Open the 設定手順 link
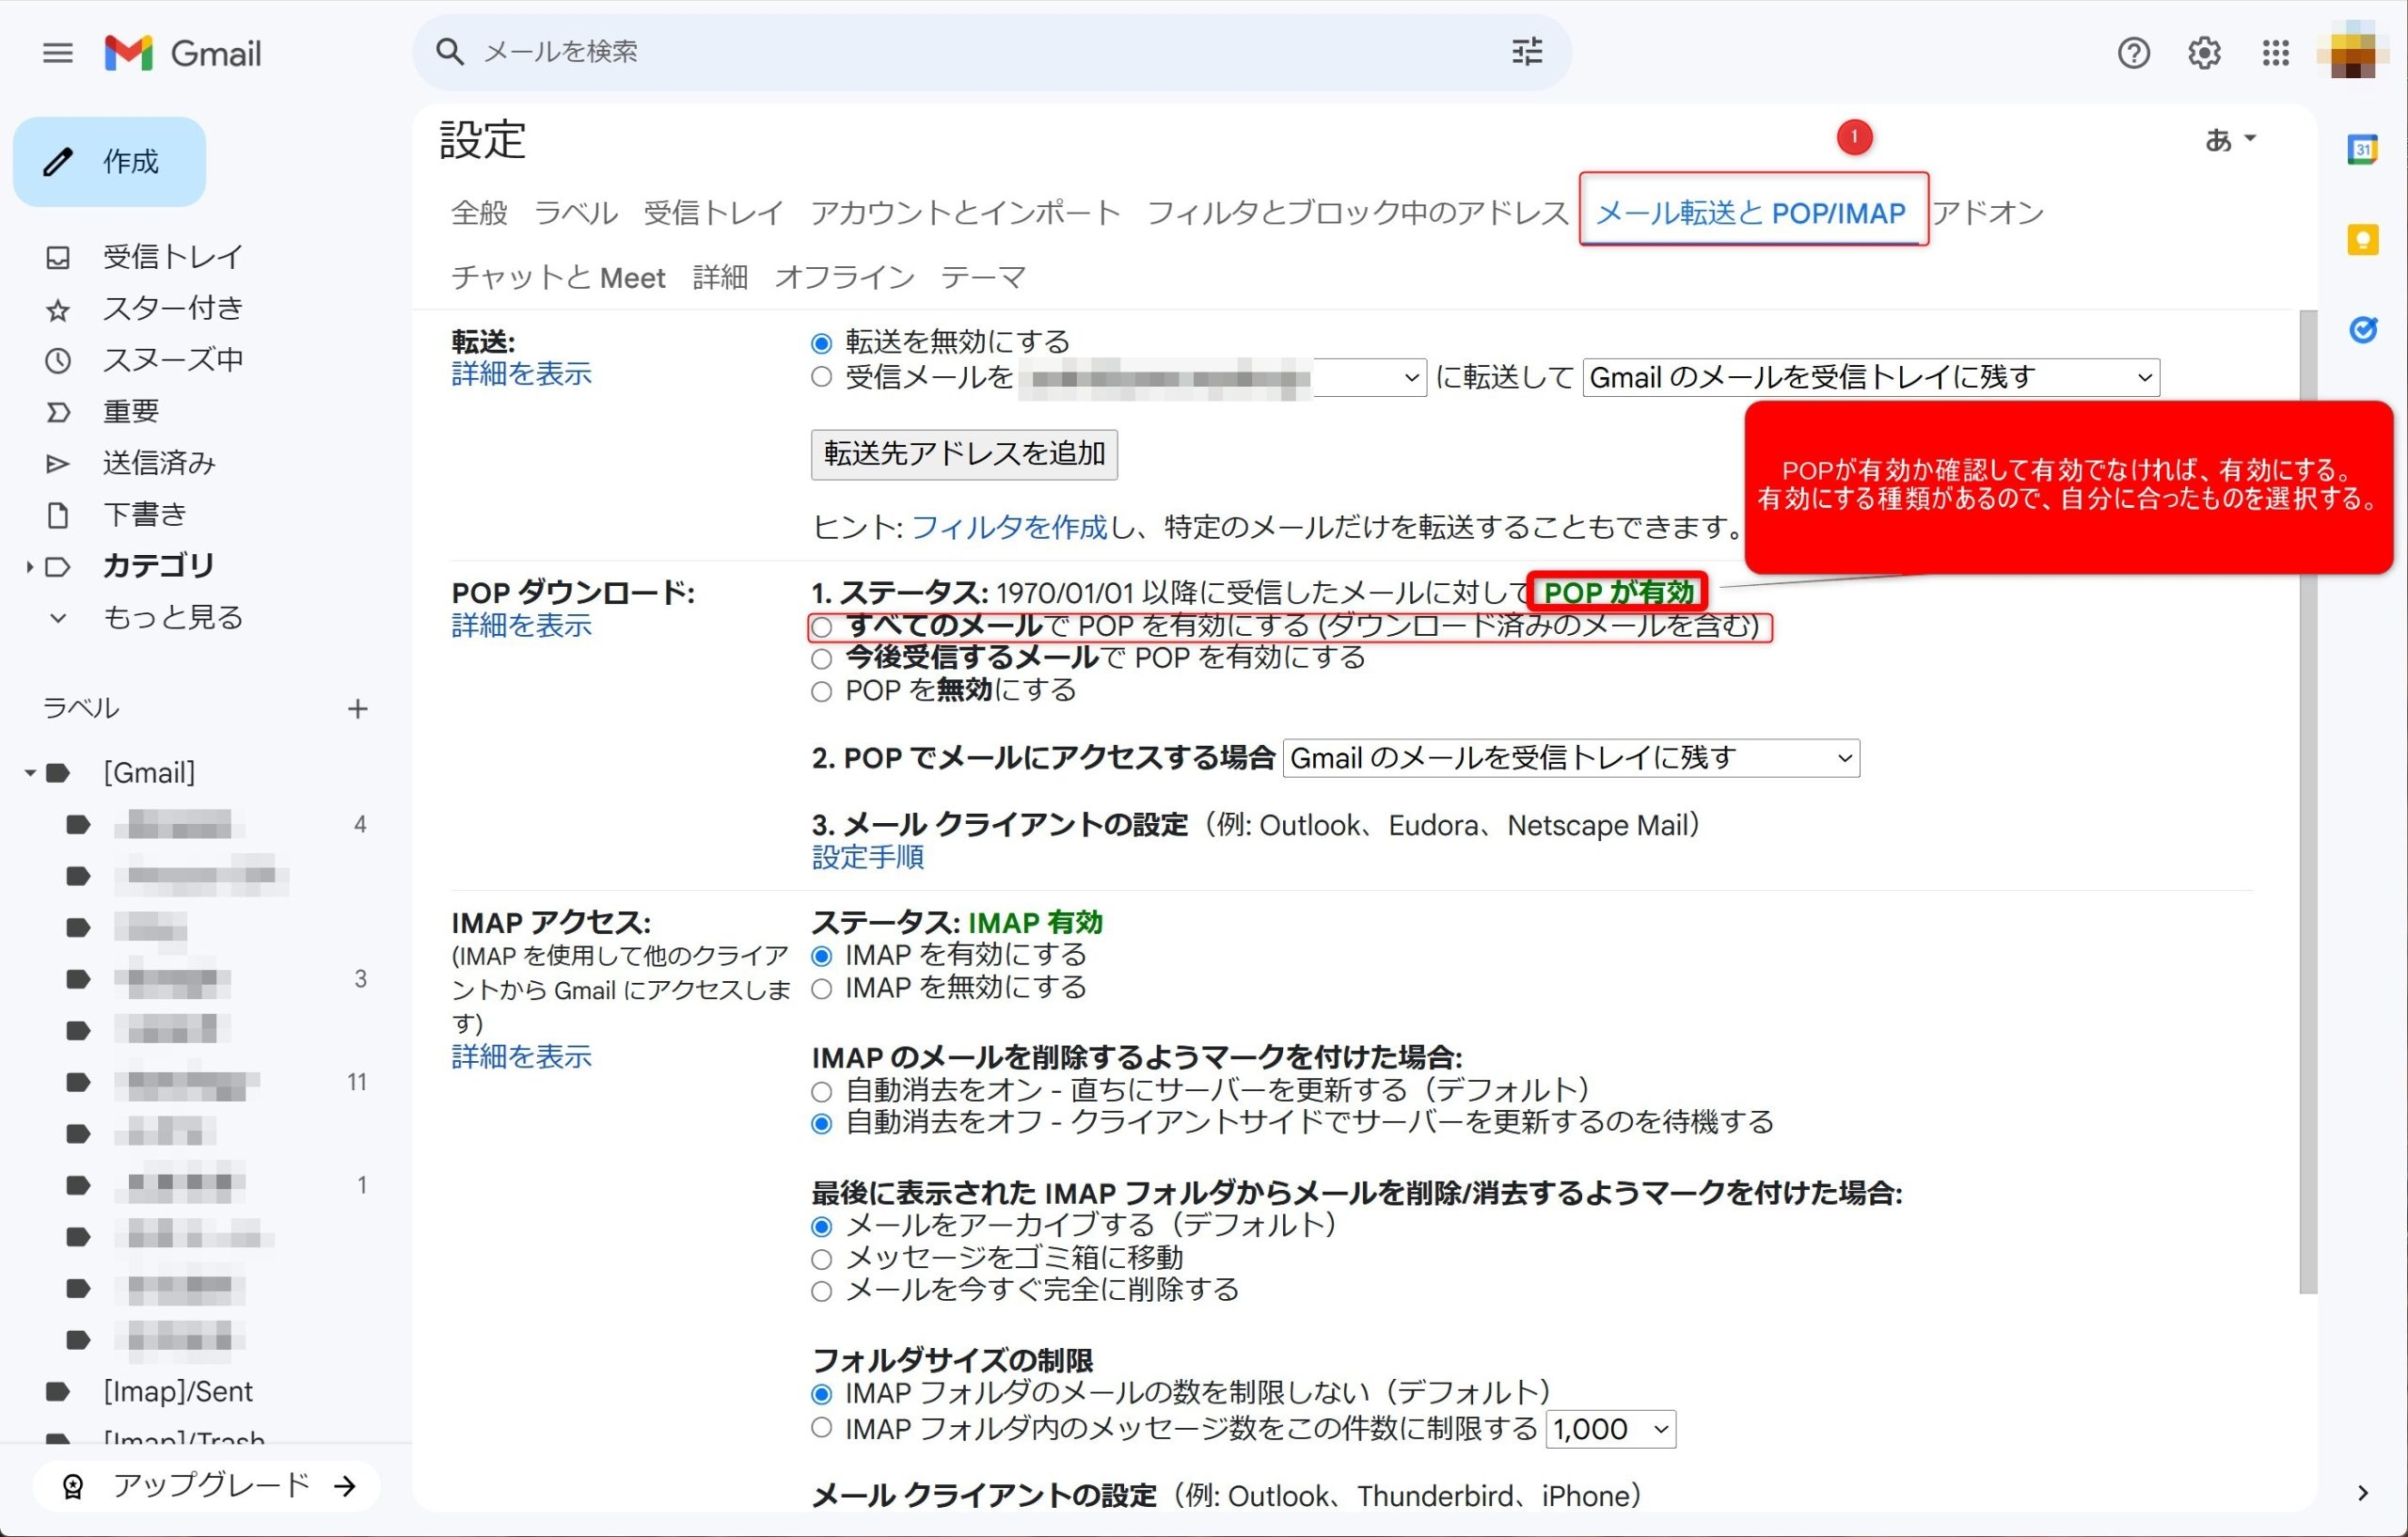2408x1537 pixels. 867,857
